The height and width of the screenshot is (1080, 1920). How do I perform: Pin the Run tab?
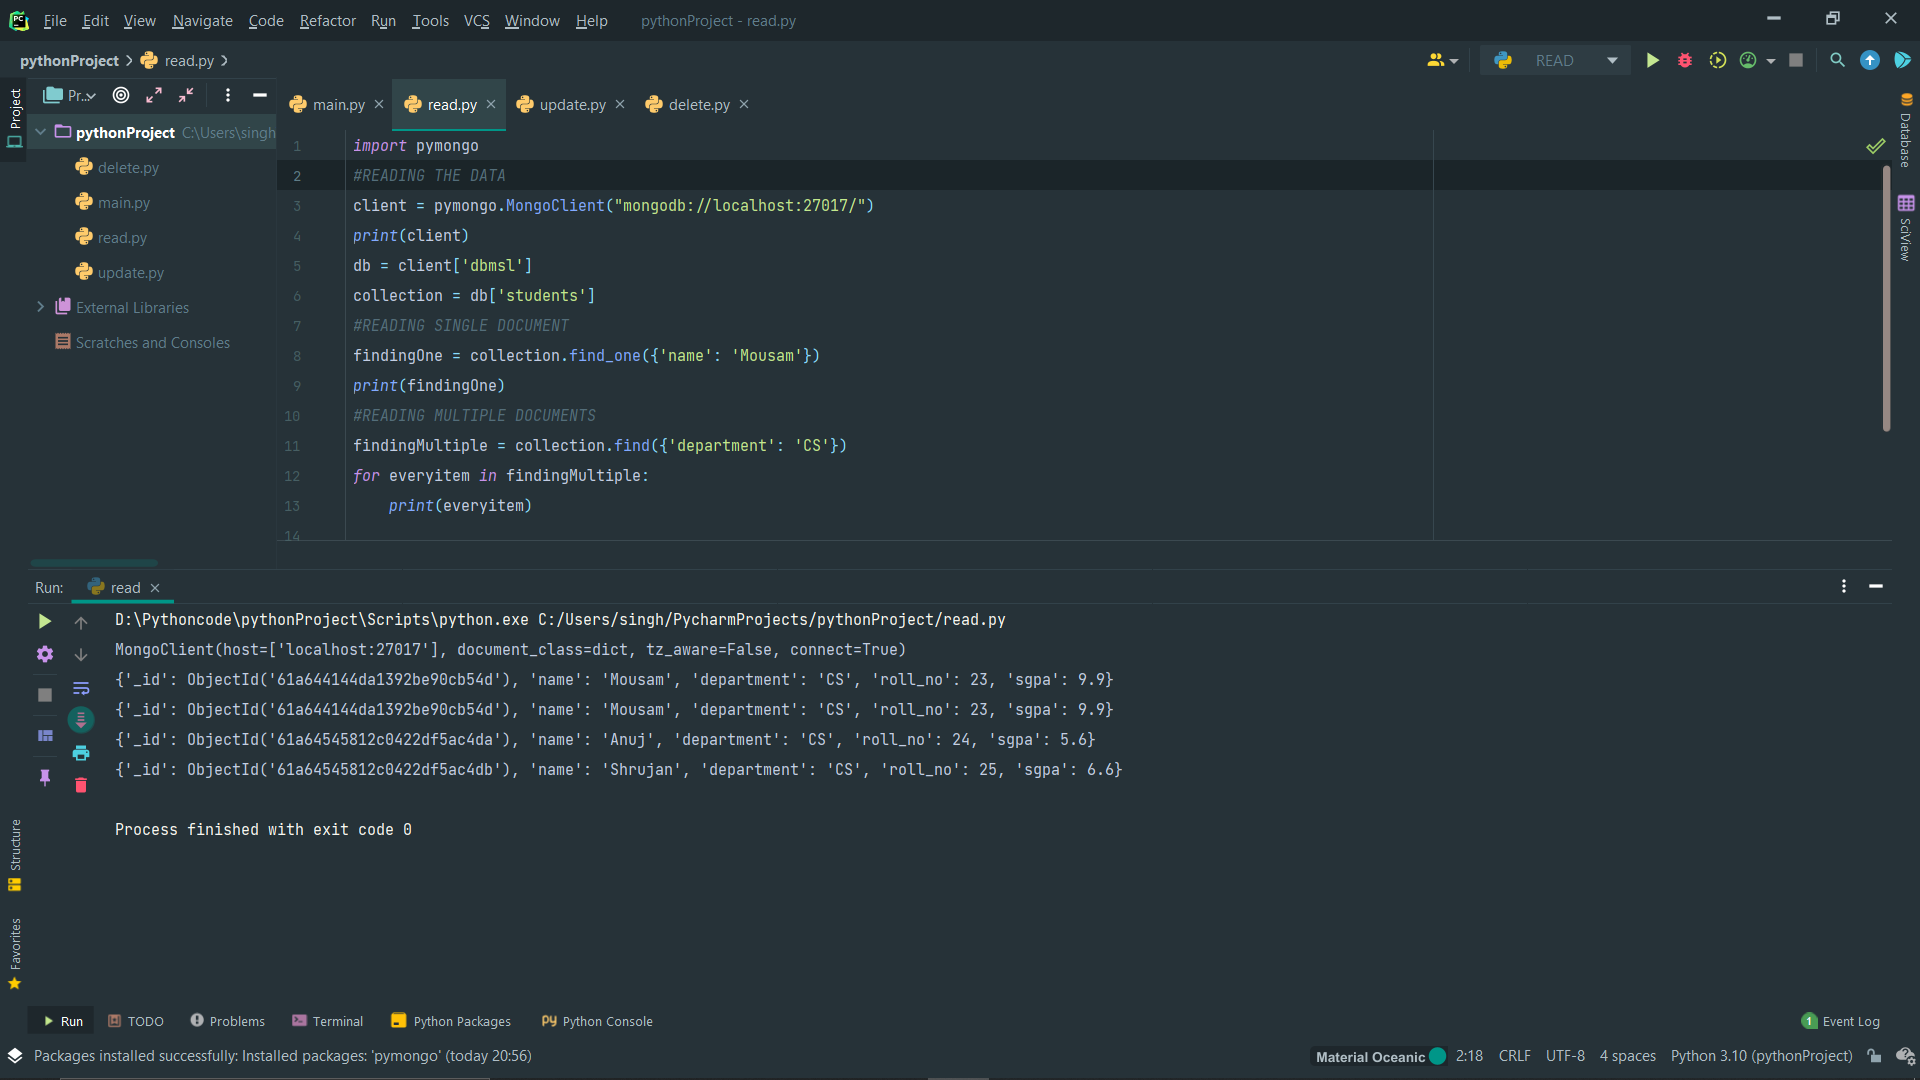click(x=44, y=777)
